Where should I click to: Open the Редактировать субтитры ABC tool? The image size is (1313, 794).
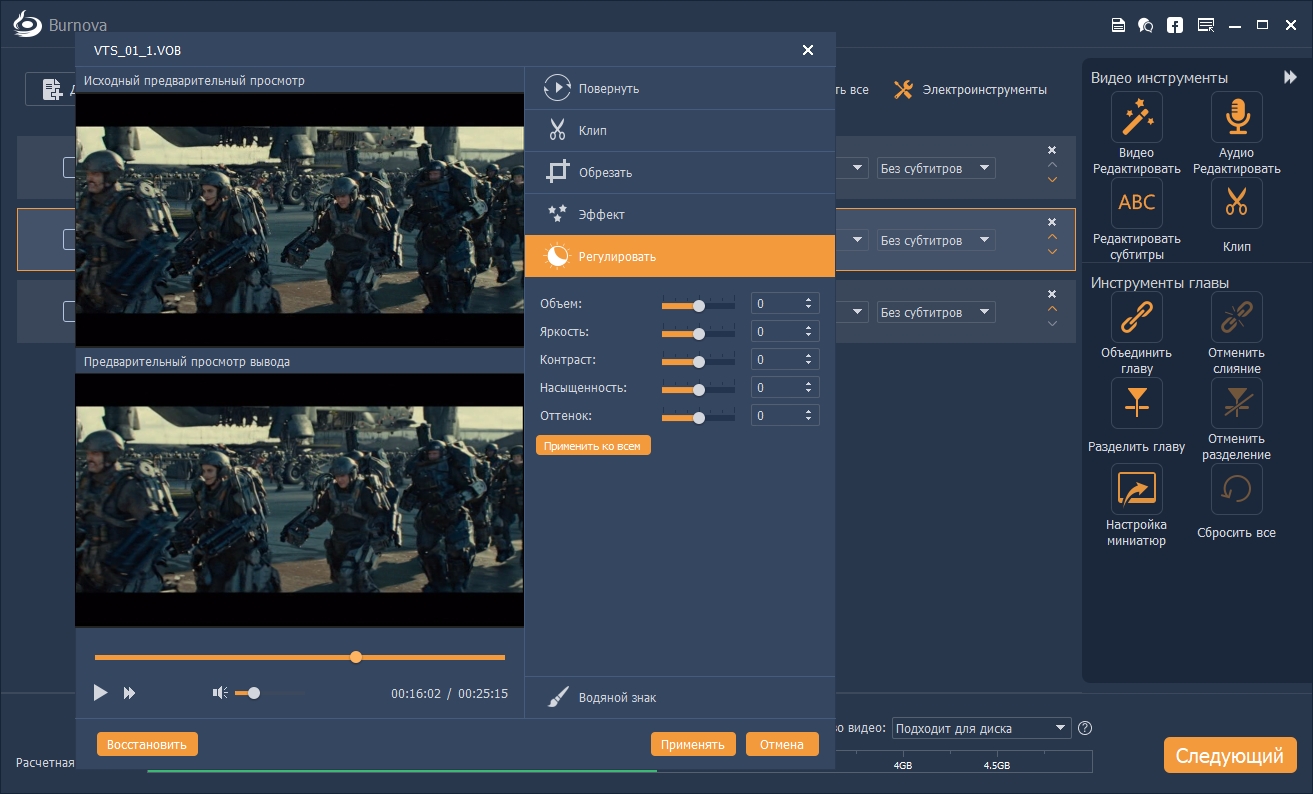[1136, 204]
